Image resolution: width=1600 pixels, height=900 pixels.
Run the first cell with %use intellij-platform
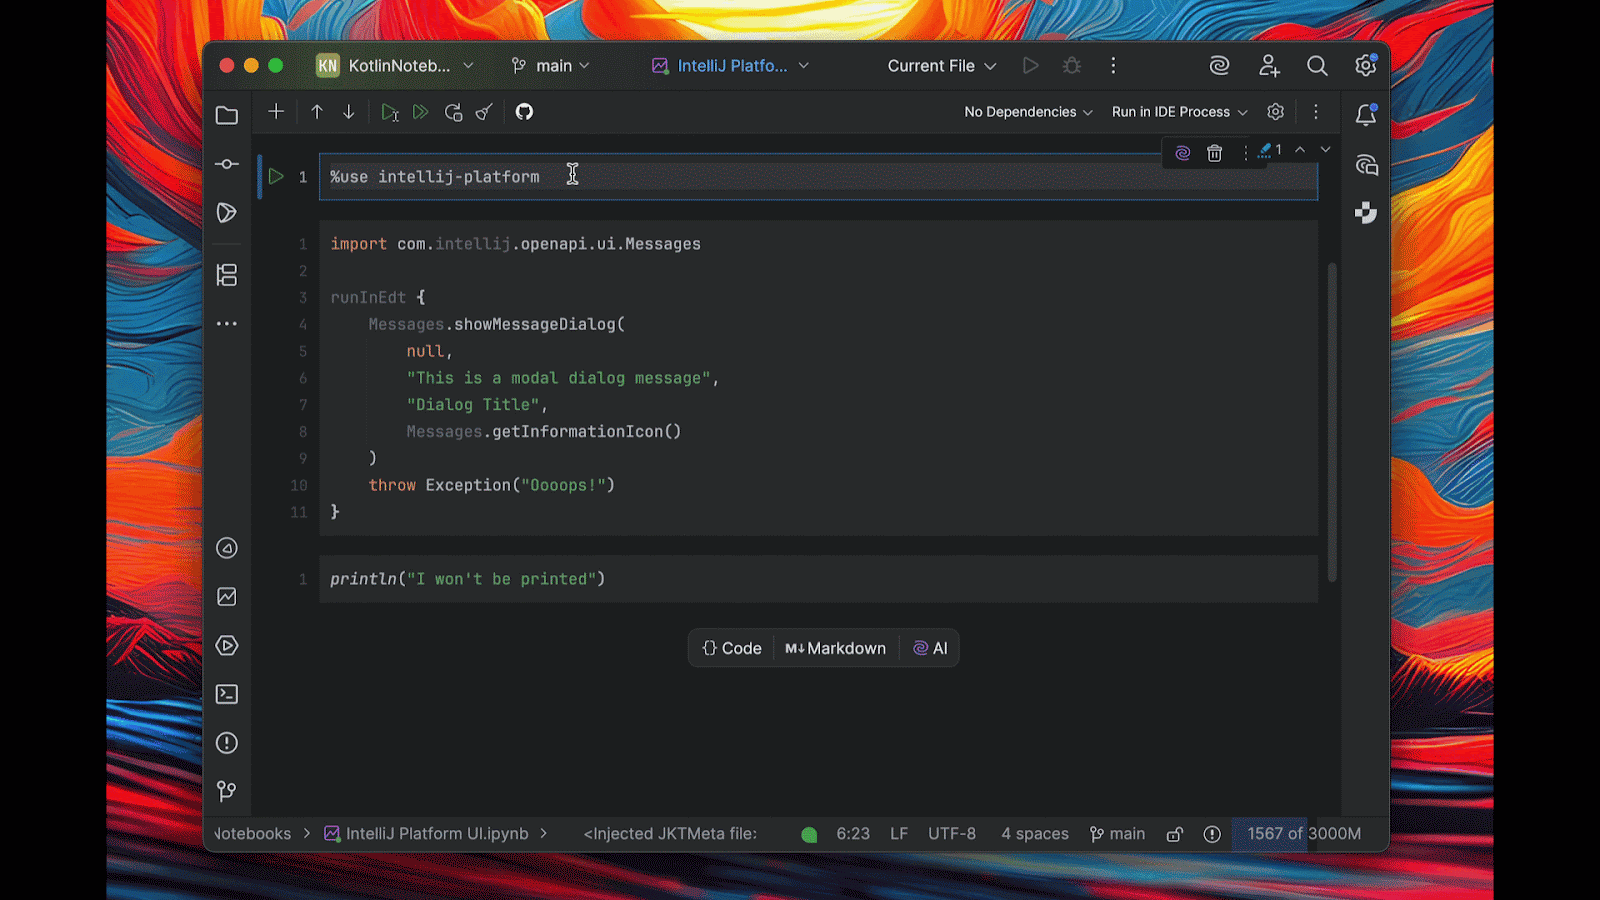click(x=276, y=177)
